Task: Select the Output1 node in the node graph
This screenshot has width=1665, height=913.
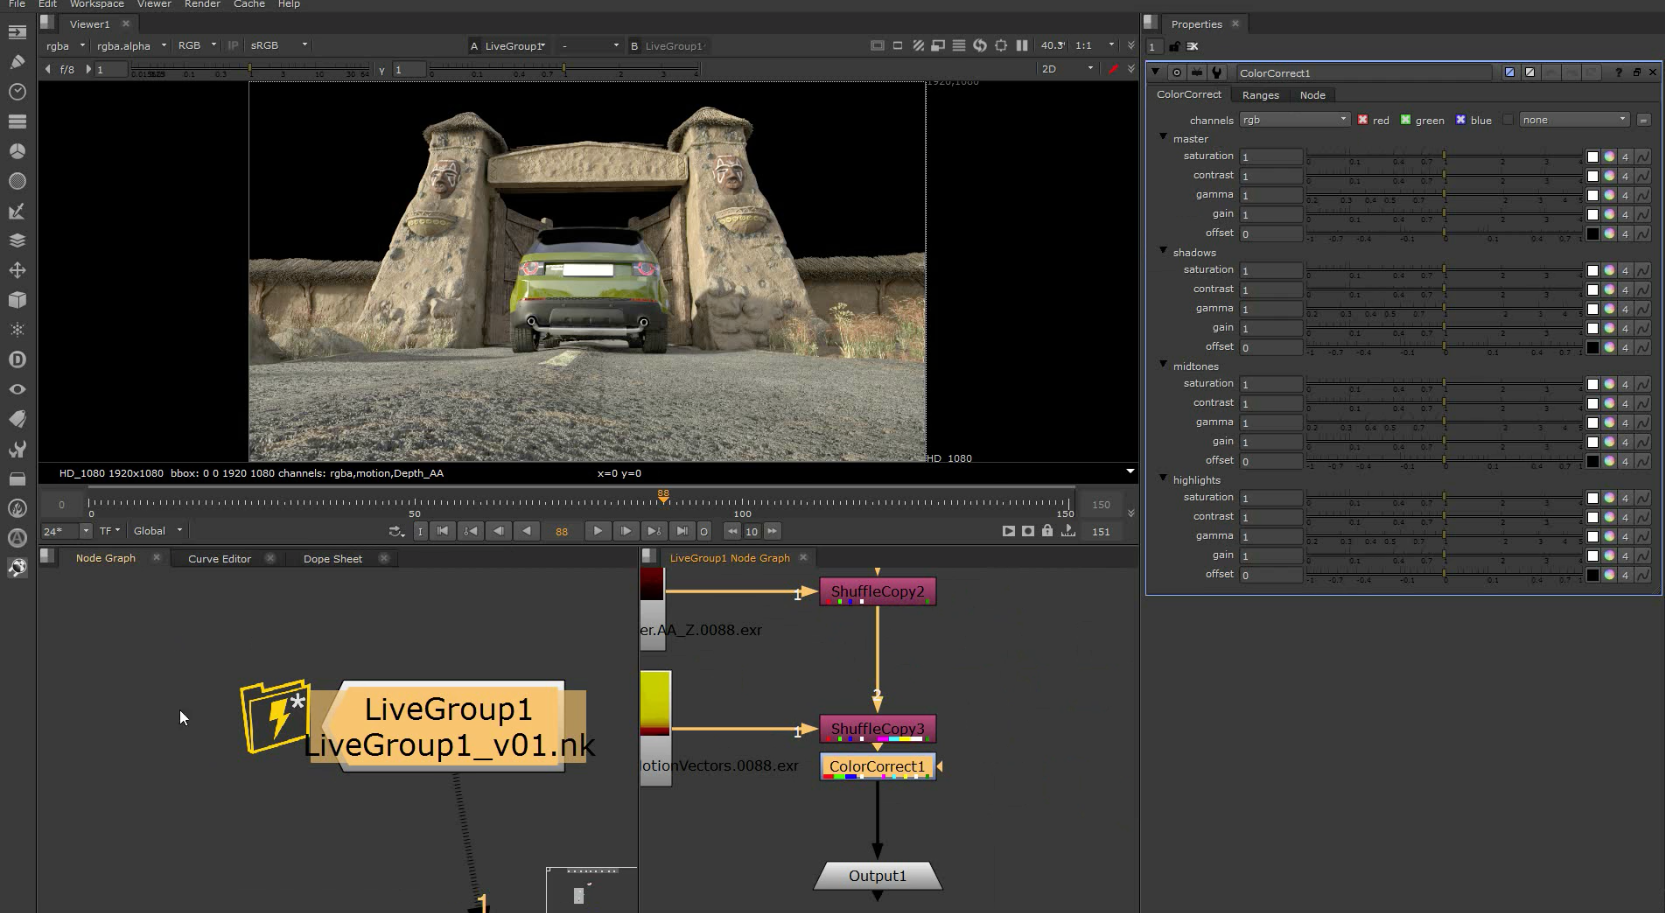Action: pos(877,875)
